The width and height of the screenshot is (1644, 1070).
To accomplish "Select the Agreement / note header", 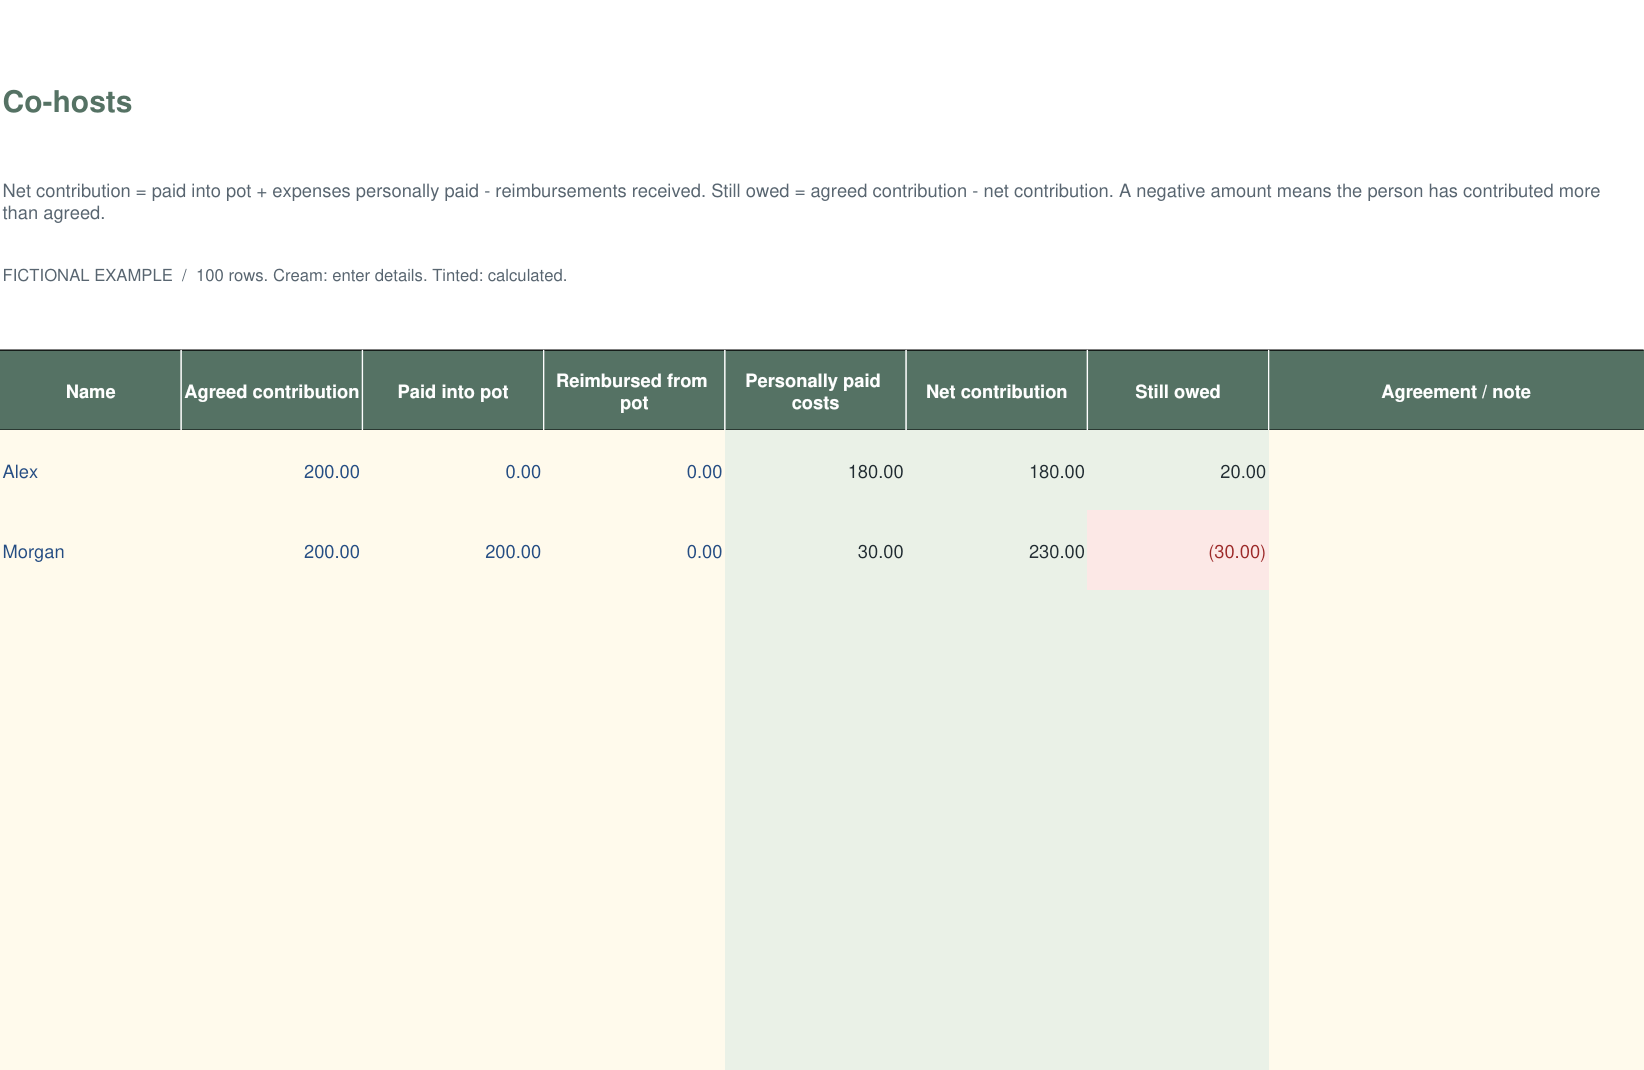I will click(x=1456, y=391).
